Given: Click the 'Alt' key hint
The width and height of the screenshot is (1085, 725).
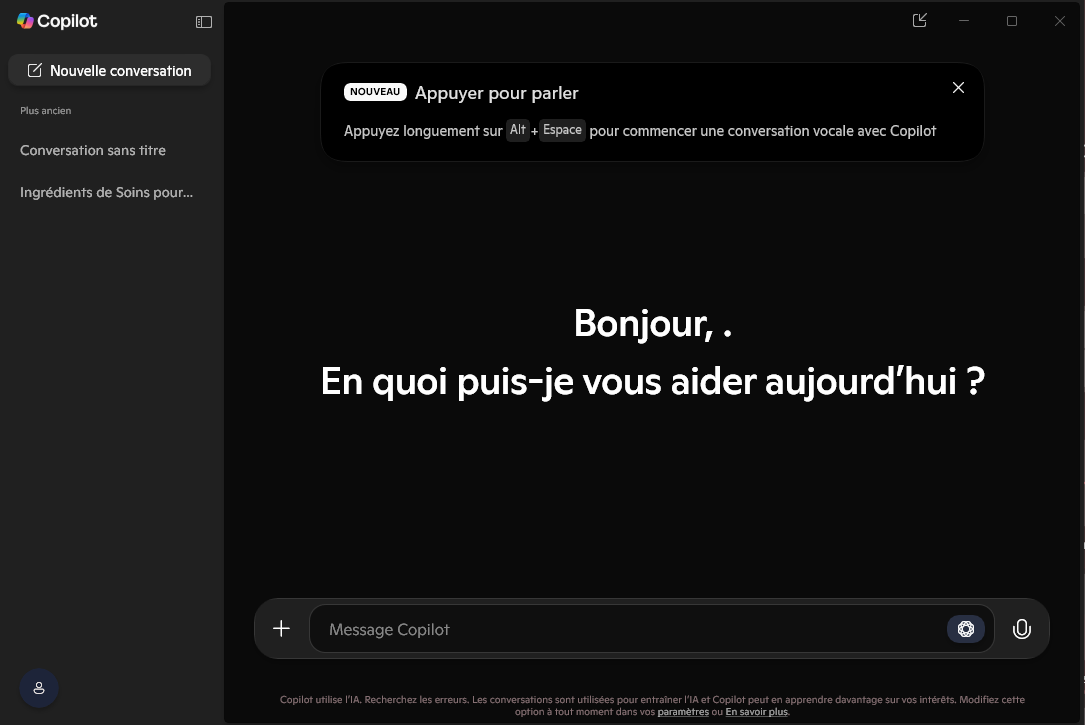Looking at the screenshot, I should click(x=518, y=130).
